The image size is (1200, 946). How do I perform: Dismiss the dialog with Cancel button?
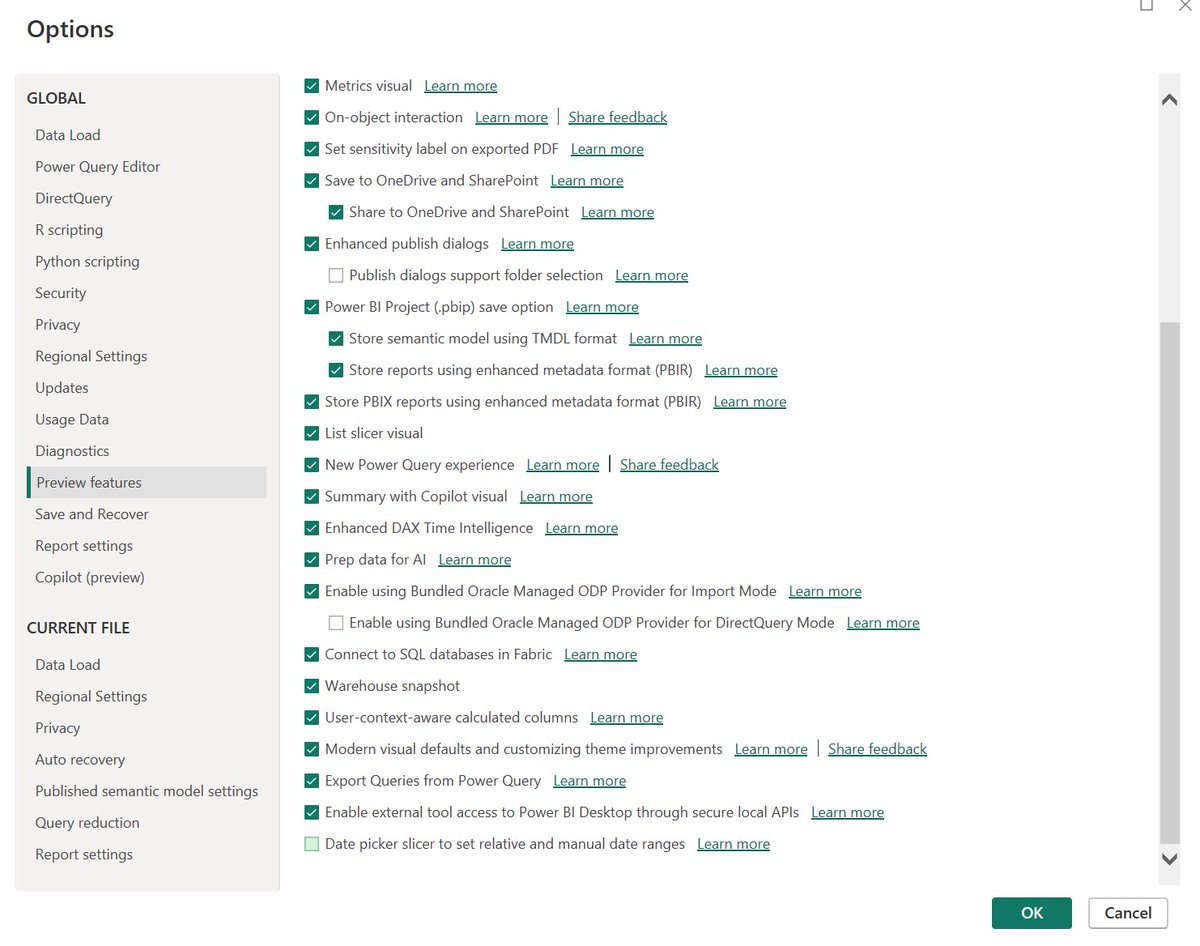coord(1128,913)
